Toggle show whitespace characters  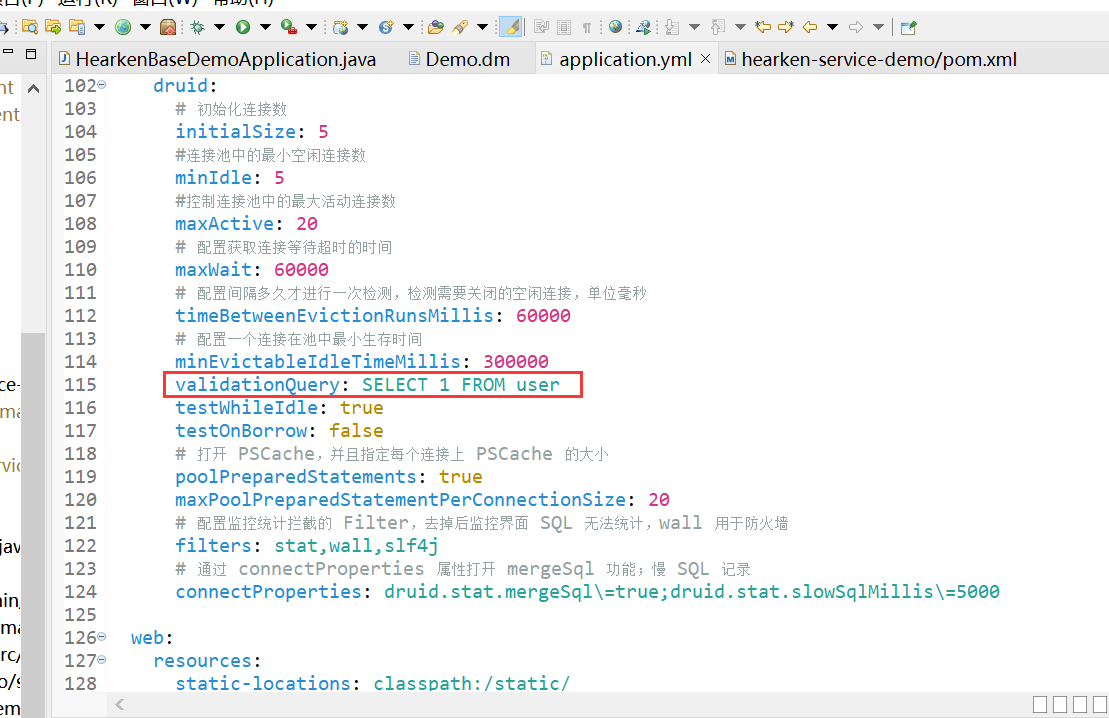pos(587,27)
